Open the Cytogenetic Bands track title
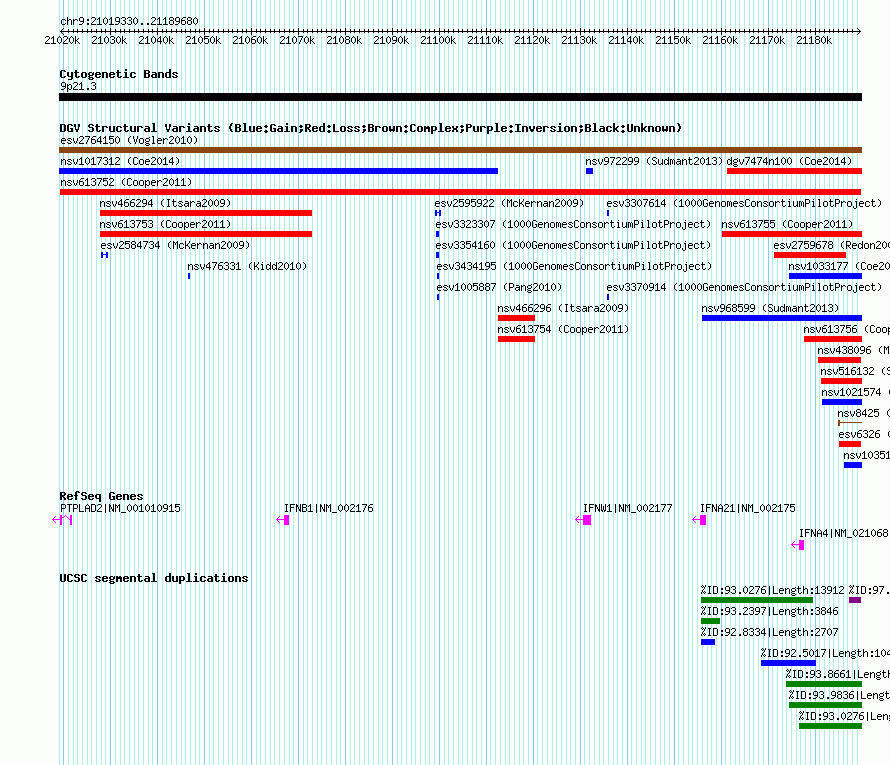Viewport: 890px width, 765px height. click(x=119, y=74)
